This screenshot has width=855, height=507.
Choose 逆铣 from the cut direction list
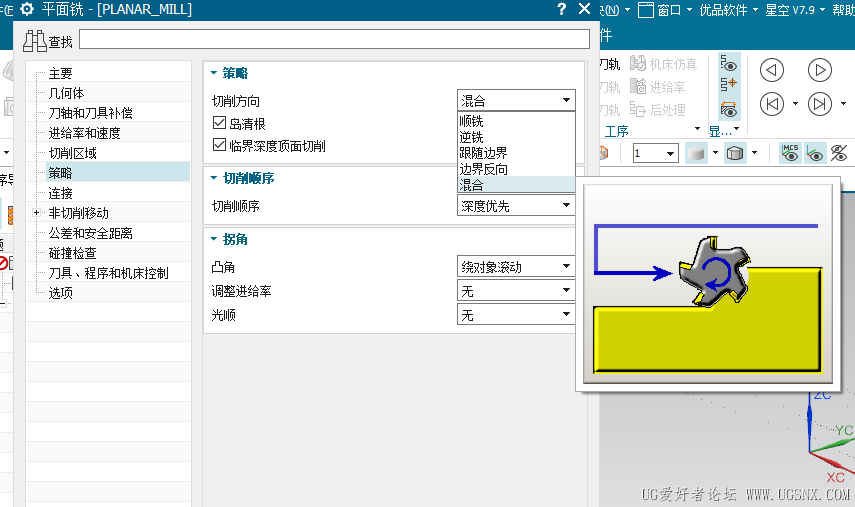coord(516,137)
